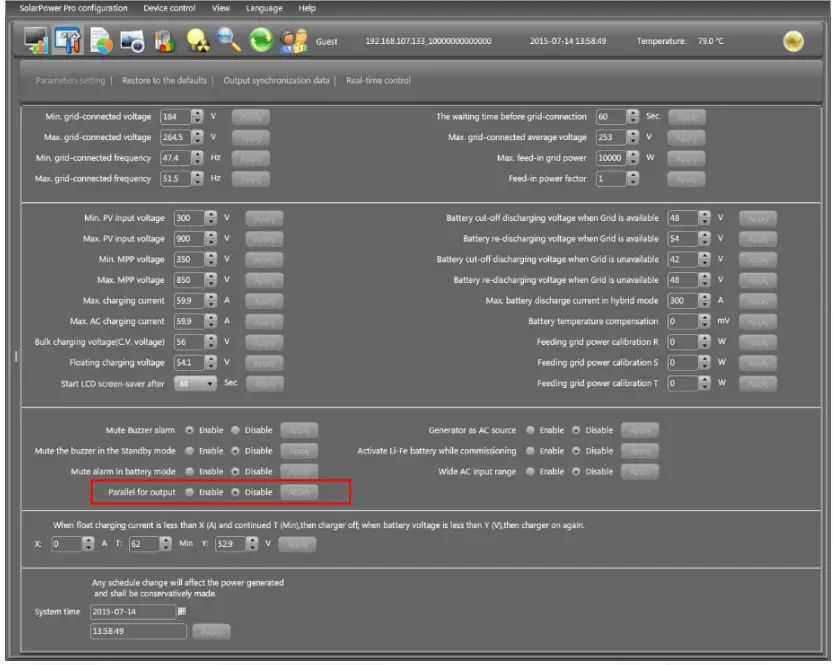Click the Temperature 79.0 °C reading

tap(680, 41)
